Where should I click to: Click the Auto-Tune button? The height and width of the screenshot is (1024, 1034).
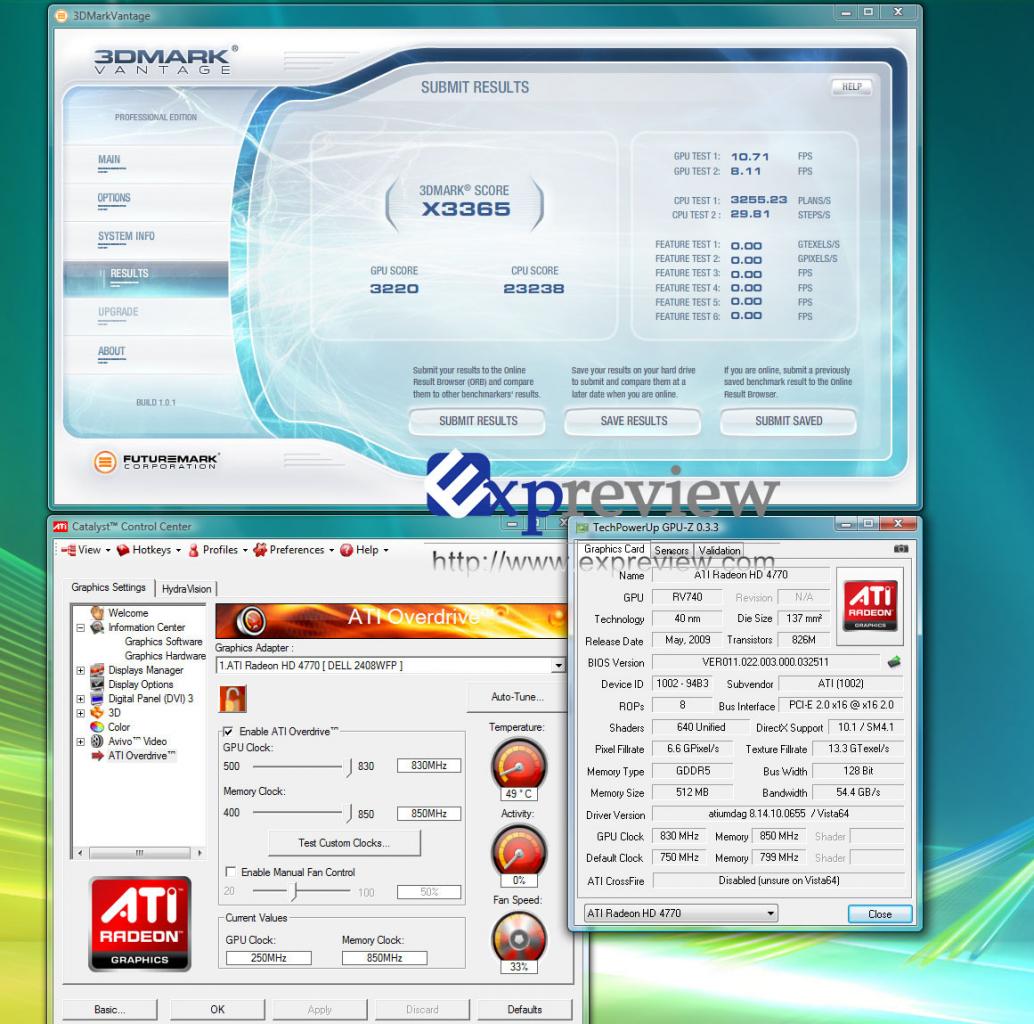pyautogui.click(x=517, y=697)
